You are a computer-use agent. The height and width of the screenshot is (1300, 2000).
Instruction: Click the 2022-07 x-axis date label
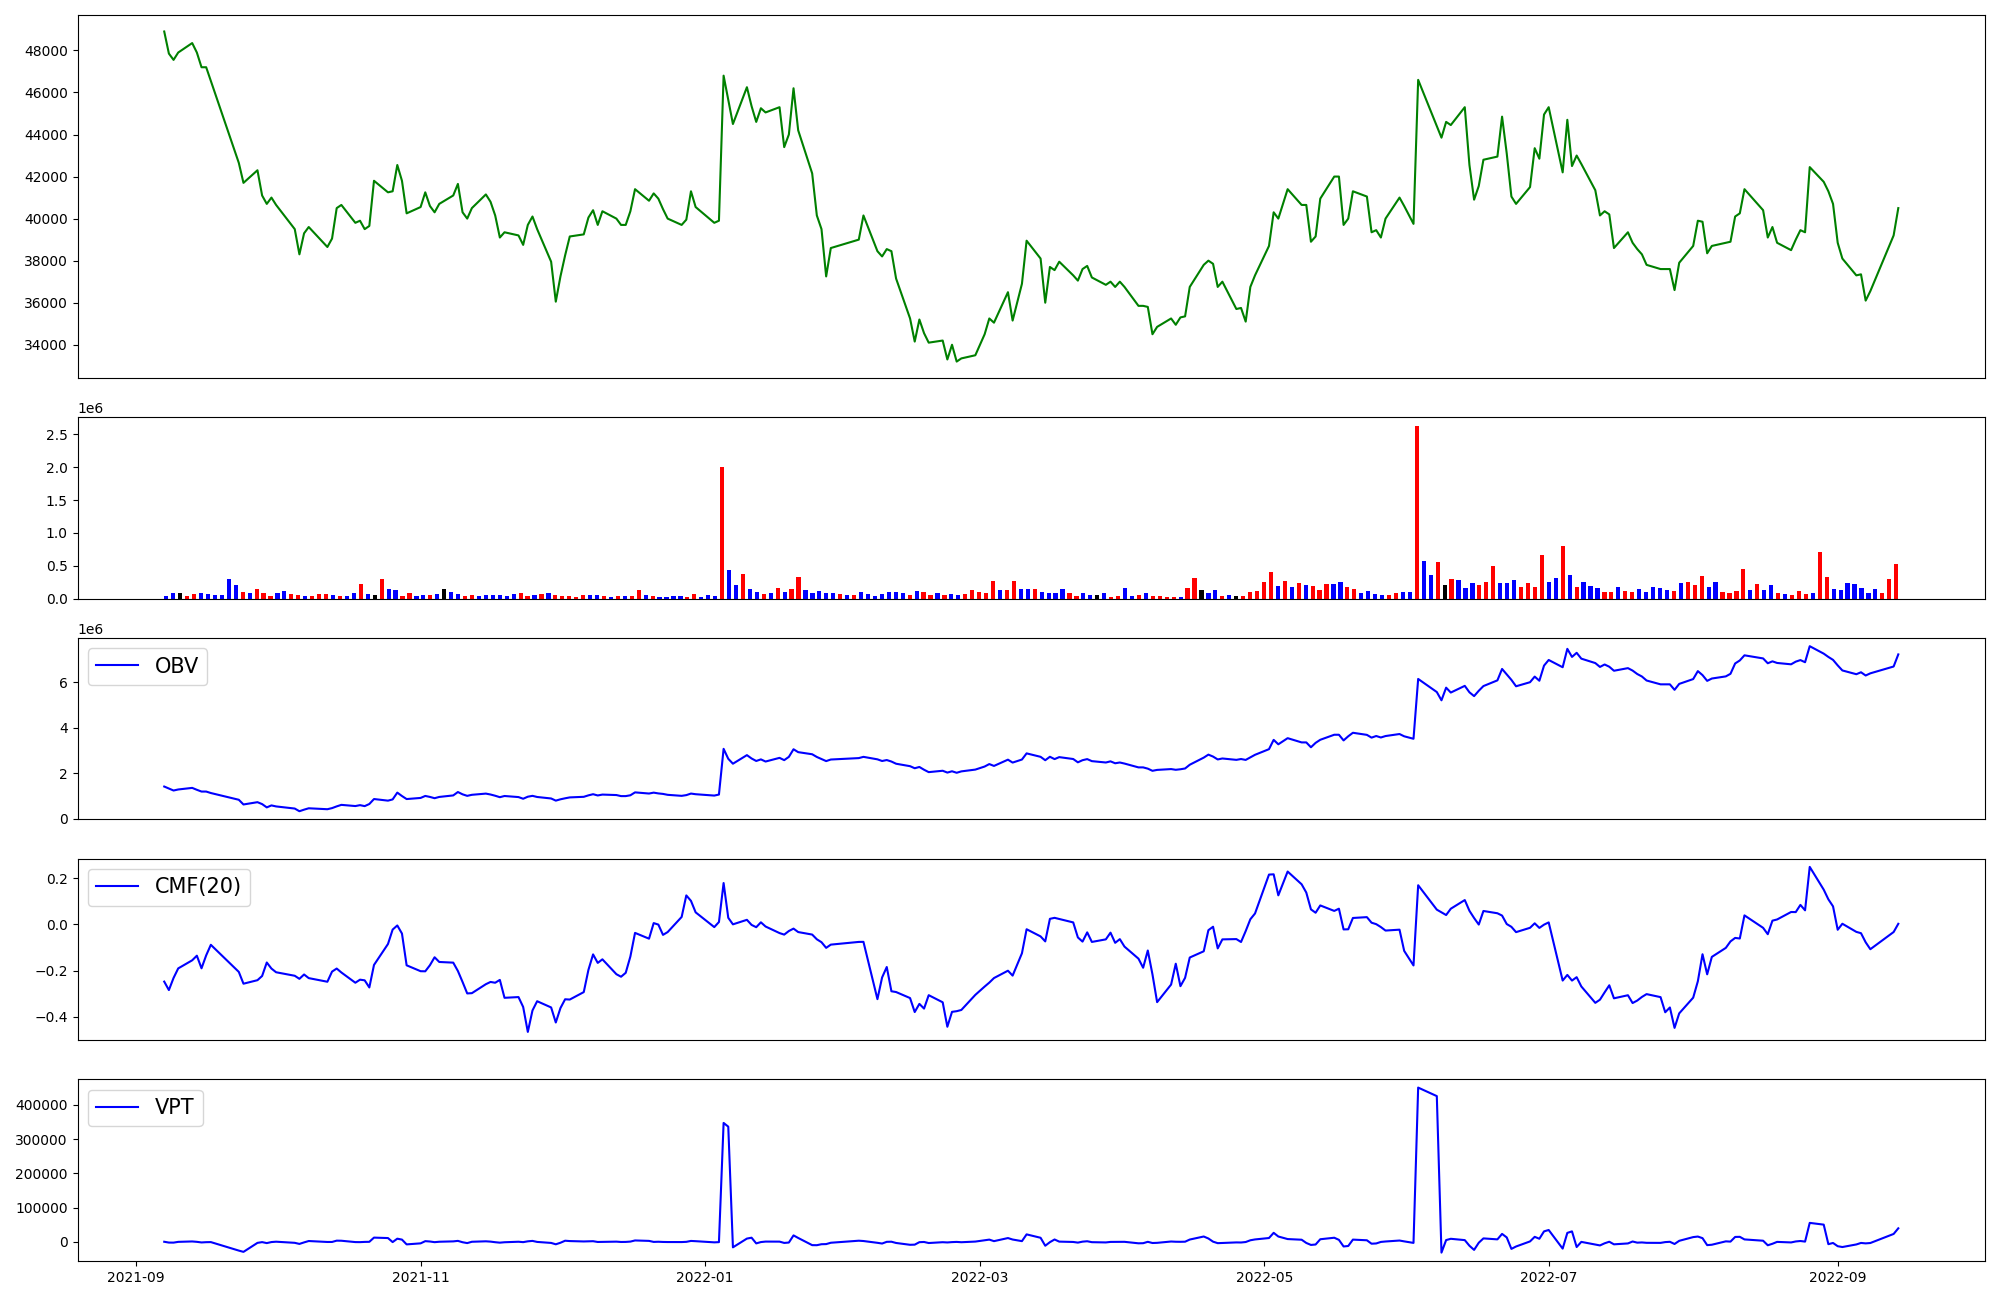(x=1549, y=1277)
